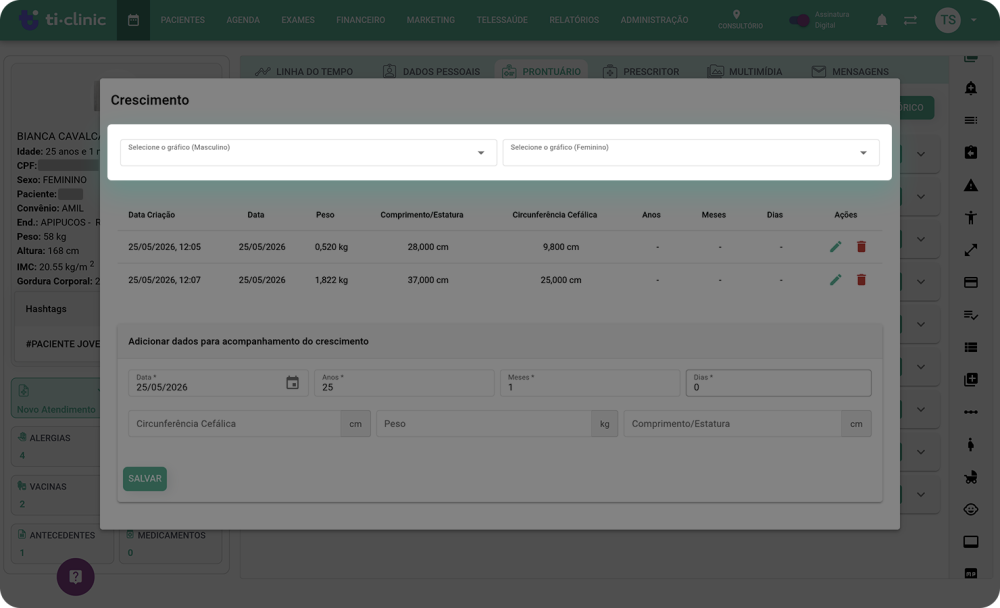Click the Anos input field

pos(404,383)
